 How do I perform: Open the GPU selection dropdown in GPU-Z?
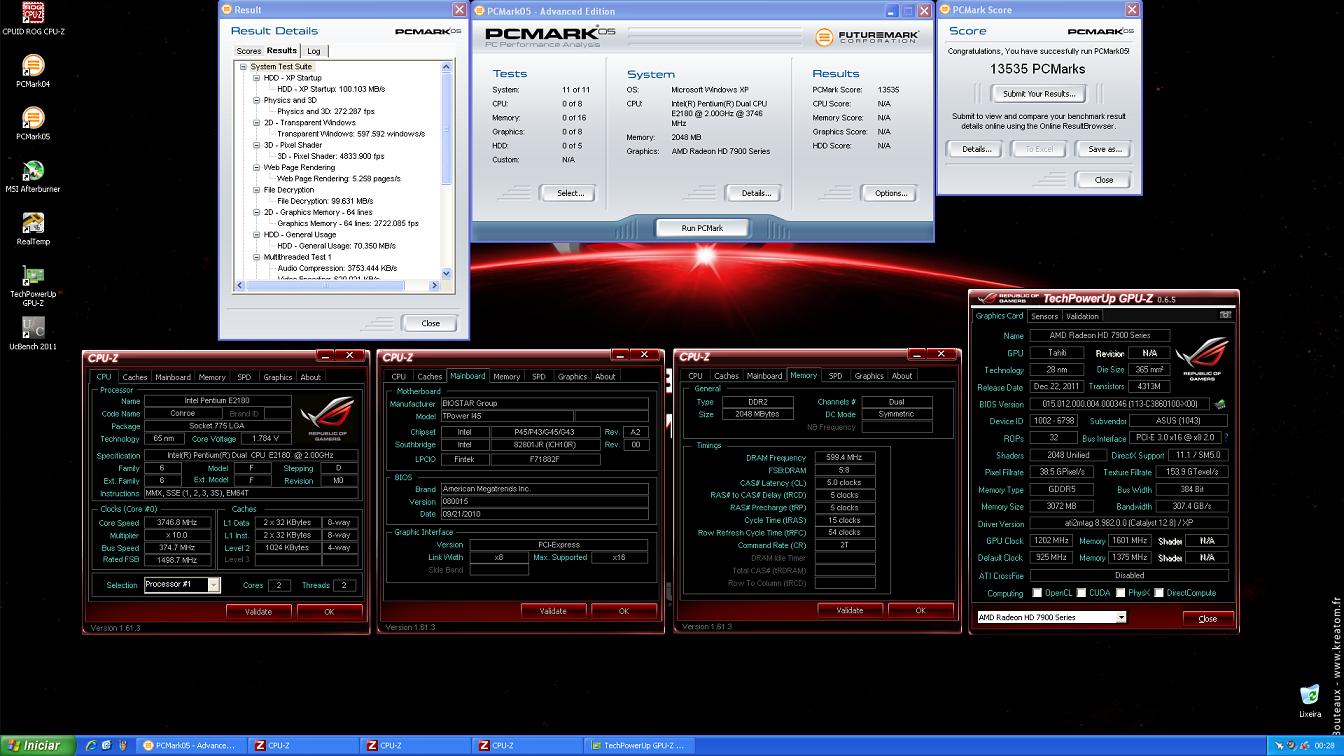(x=1121, y=617)
